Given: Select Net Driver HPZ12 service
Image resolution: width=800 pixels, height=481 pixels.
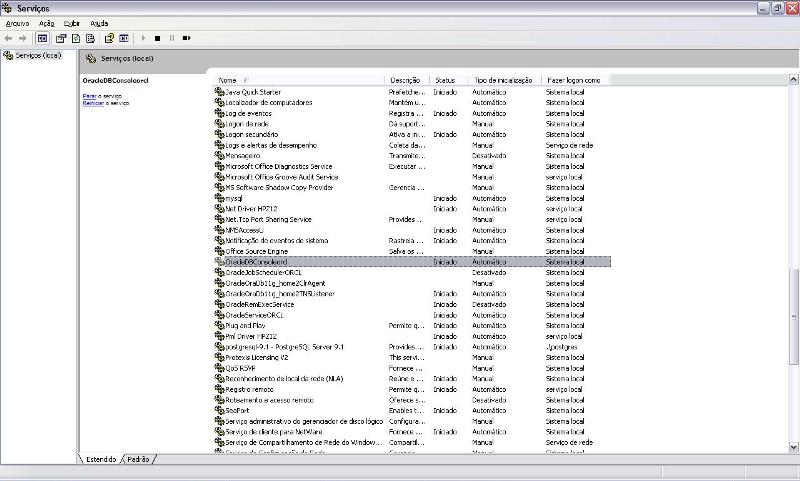Looking at the screenshot, I should point(252,209).
